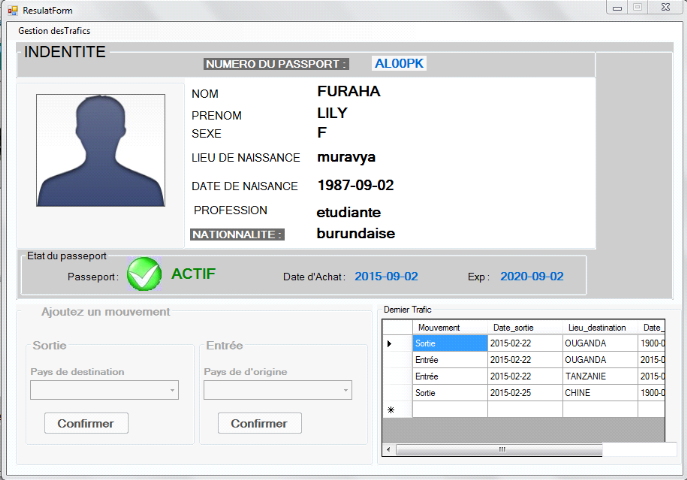Click the 2015-02-25 date cell
Viewport: 687px width, 480px height.
[x=524, y=393]
